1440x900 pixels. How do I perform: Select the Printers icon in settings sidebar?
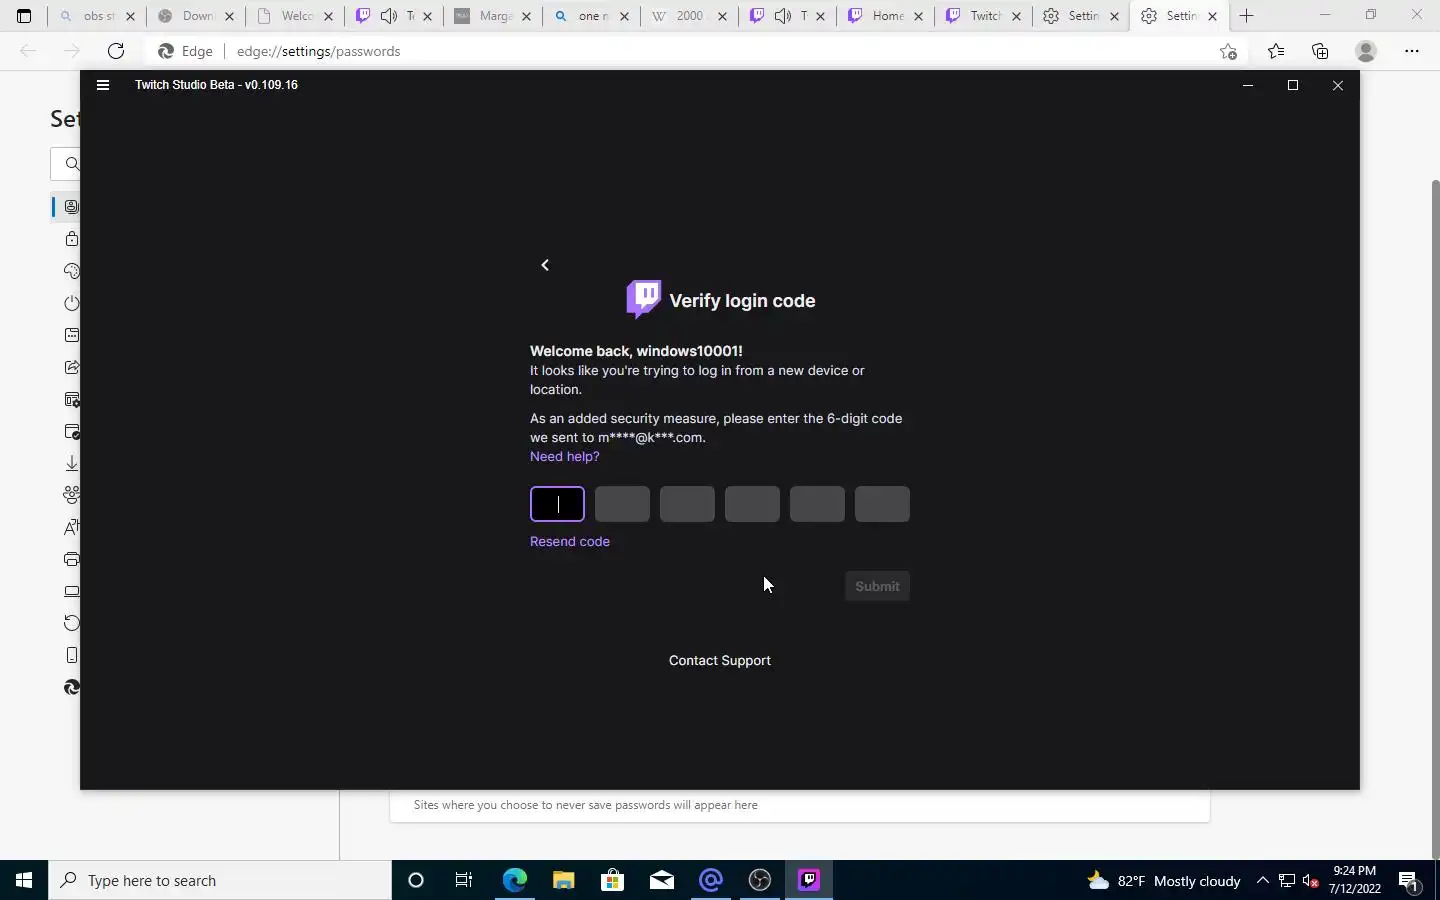click(71, 559)
